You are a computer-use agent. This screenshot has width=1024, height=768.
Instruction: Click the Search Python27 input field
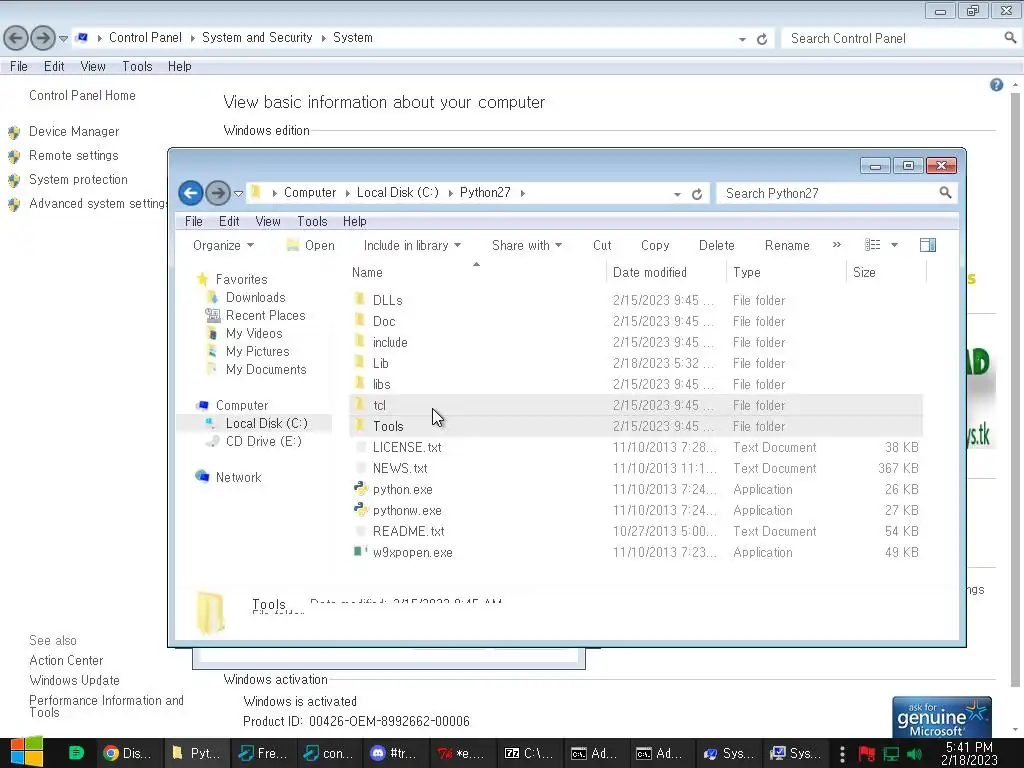coord(826,193)
